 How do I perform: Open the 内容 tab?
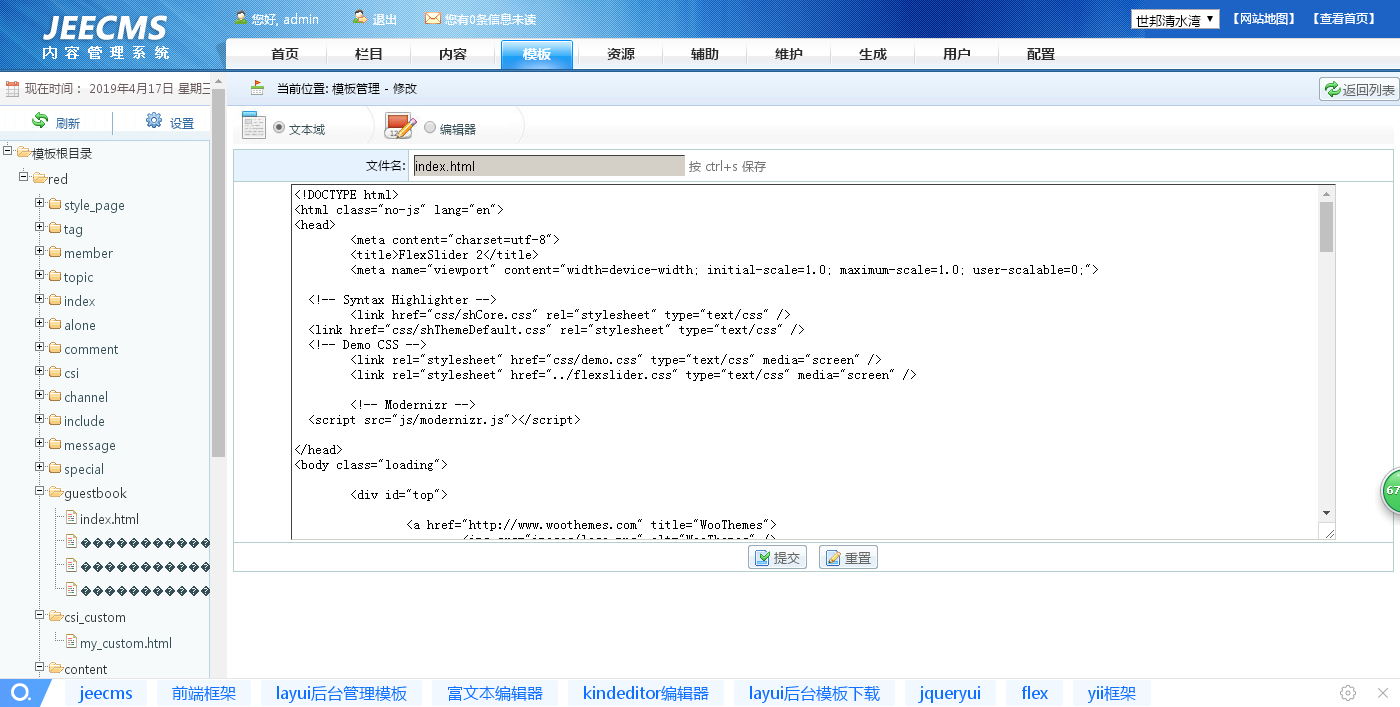(453, 54)
